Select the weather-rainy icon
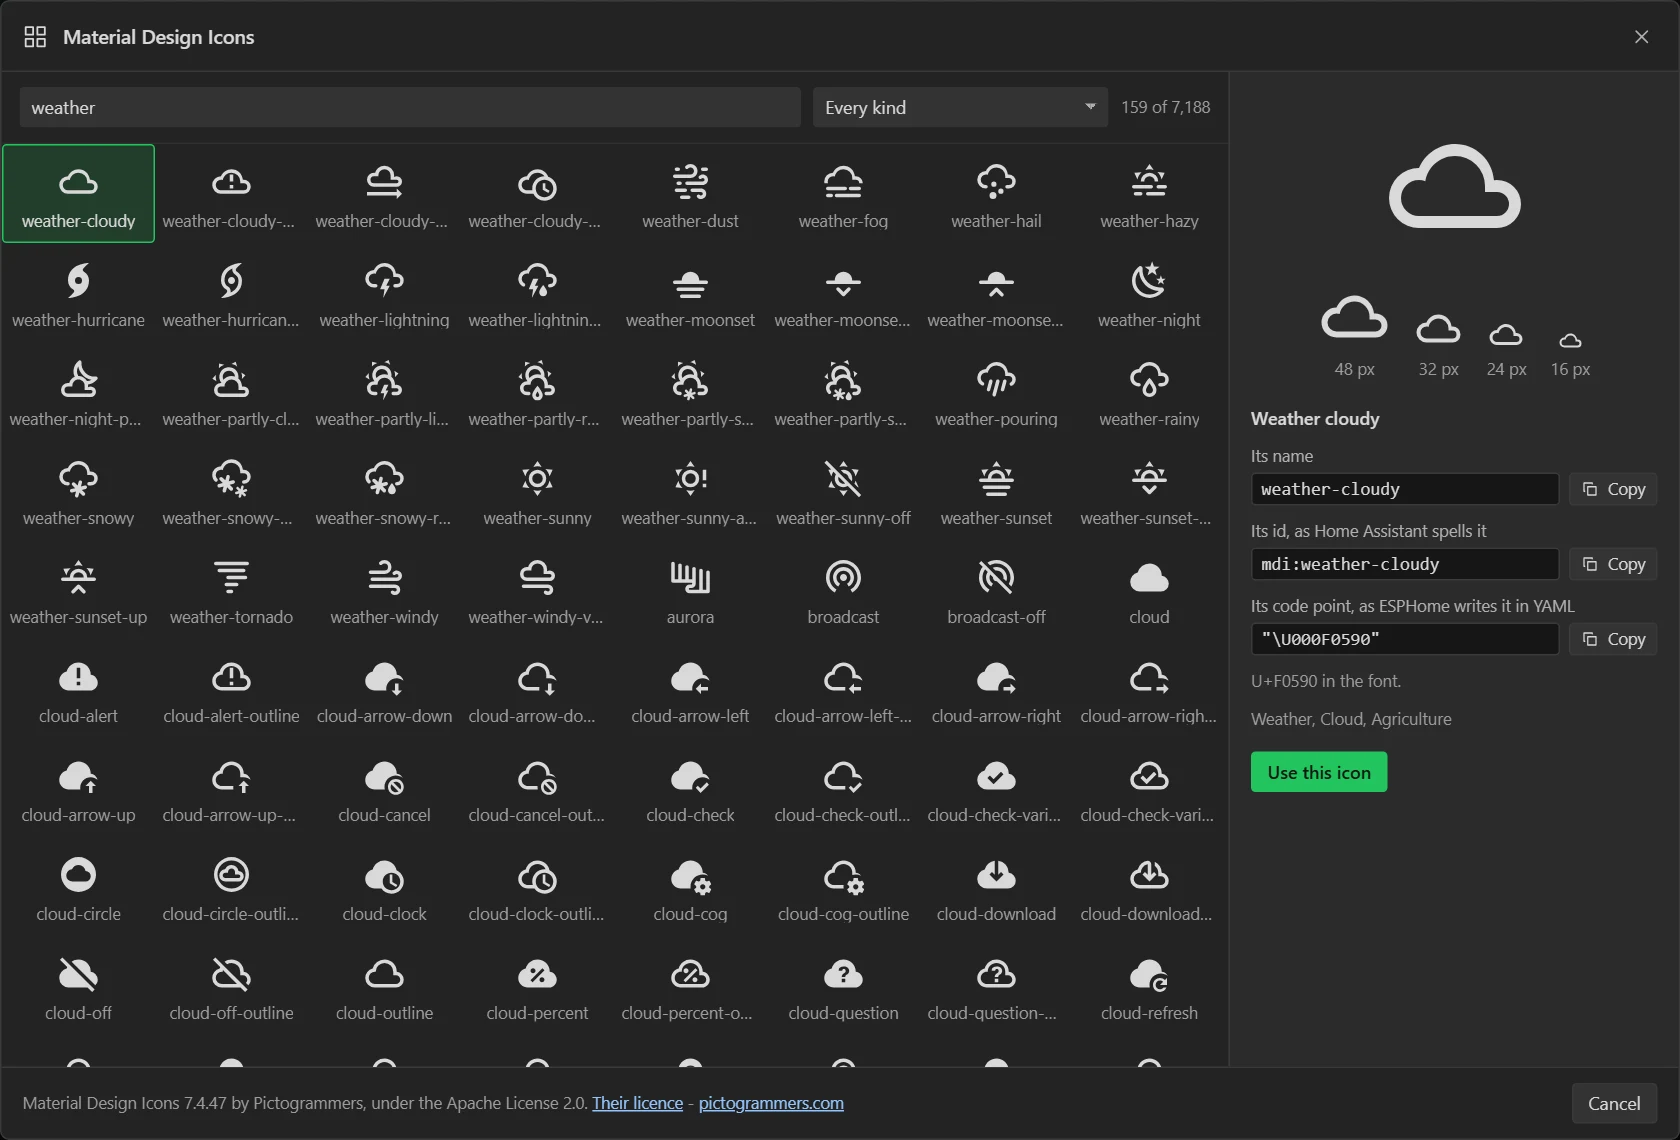 point(1149,392)
